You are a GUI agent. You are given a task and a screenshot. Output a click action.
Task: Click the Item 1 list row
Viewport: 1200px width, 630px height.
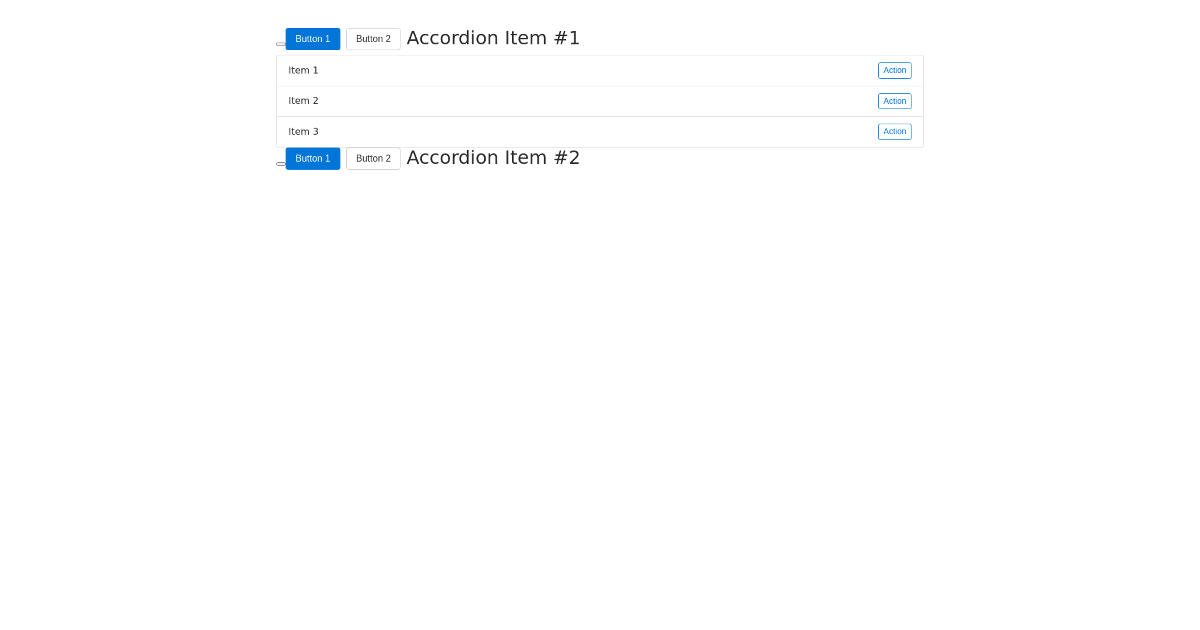point(500,70)
